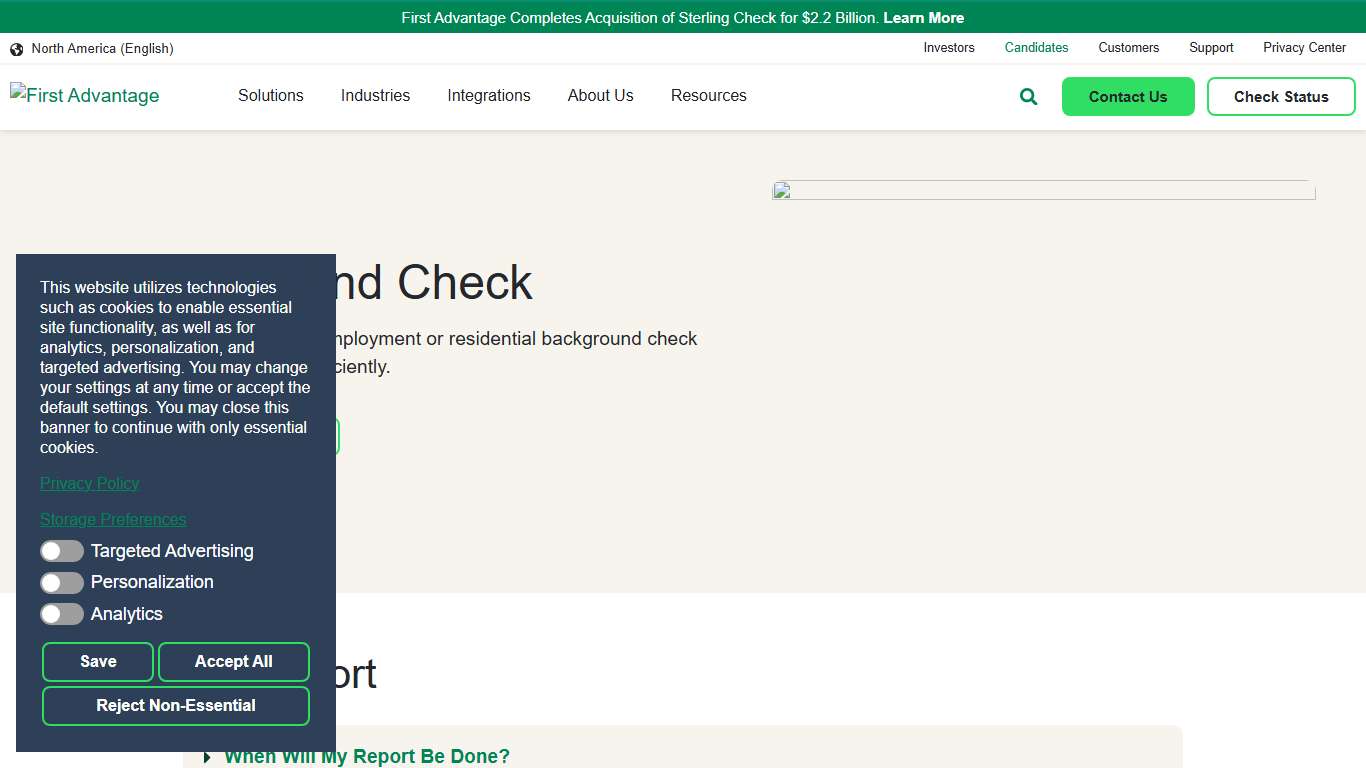
Task: Open the search function
Action: (1027, 96)
